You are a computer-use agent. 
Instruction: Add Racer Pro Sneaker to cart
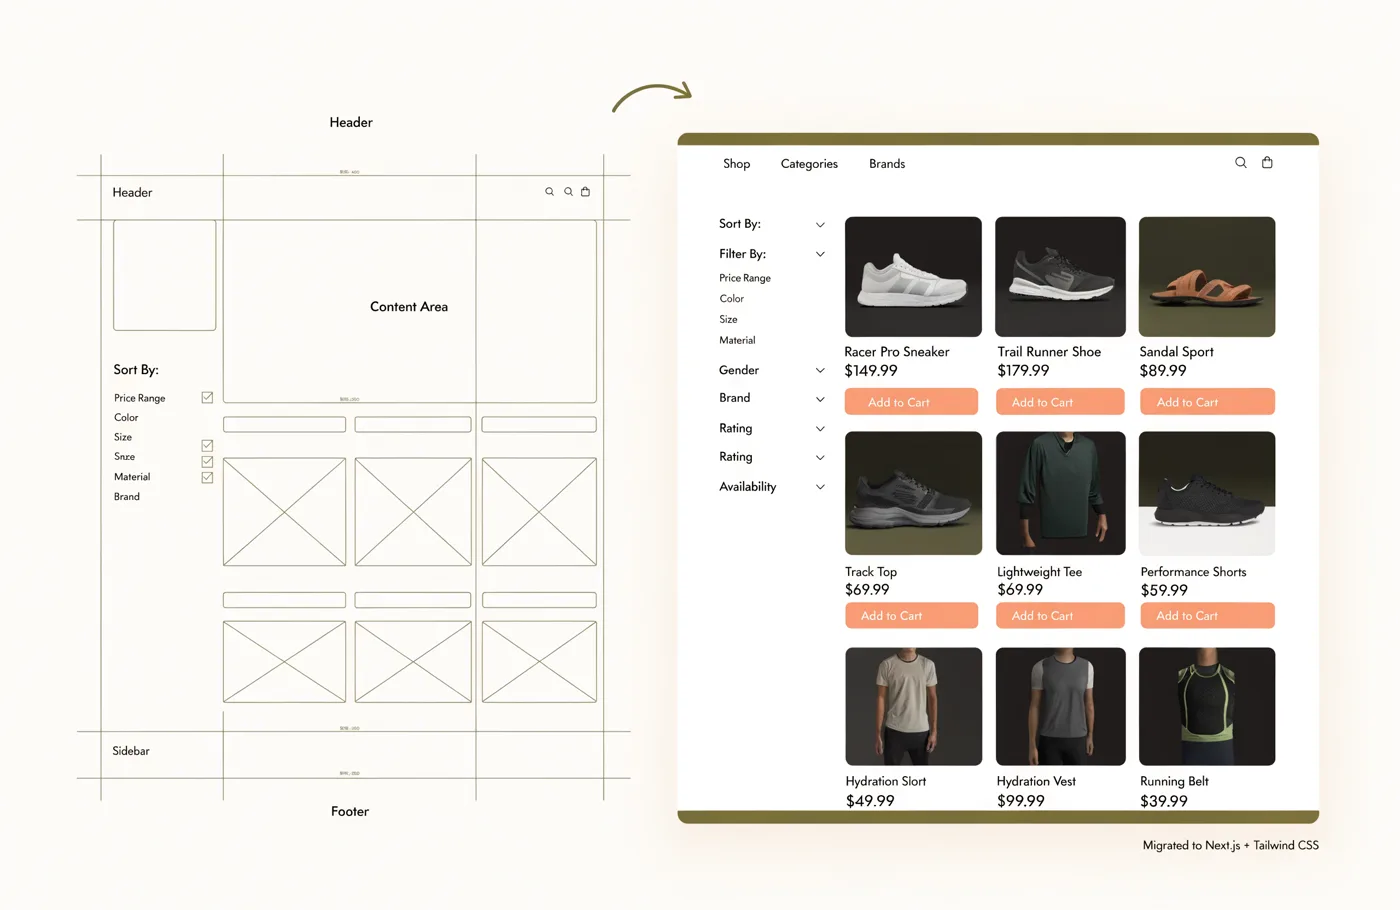click(x=911, y=401)
